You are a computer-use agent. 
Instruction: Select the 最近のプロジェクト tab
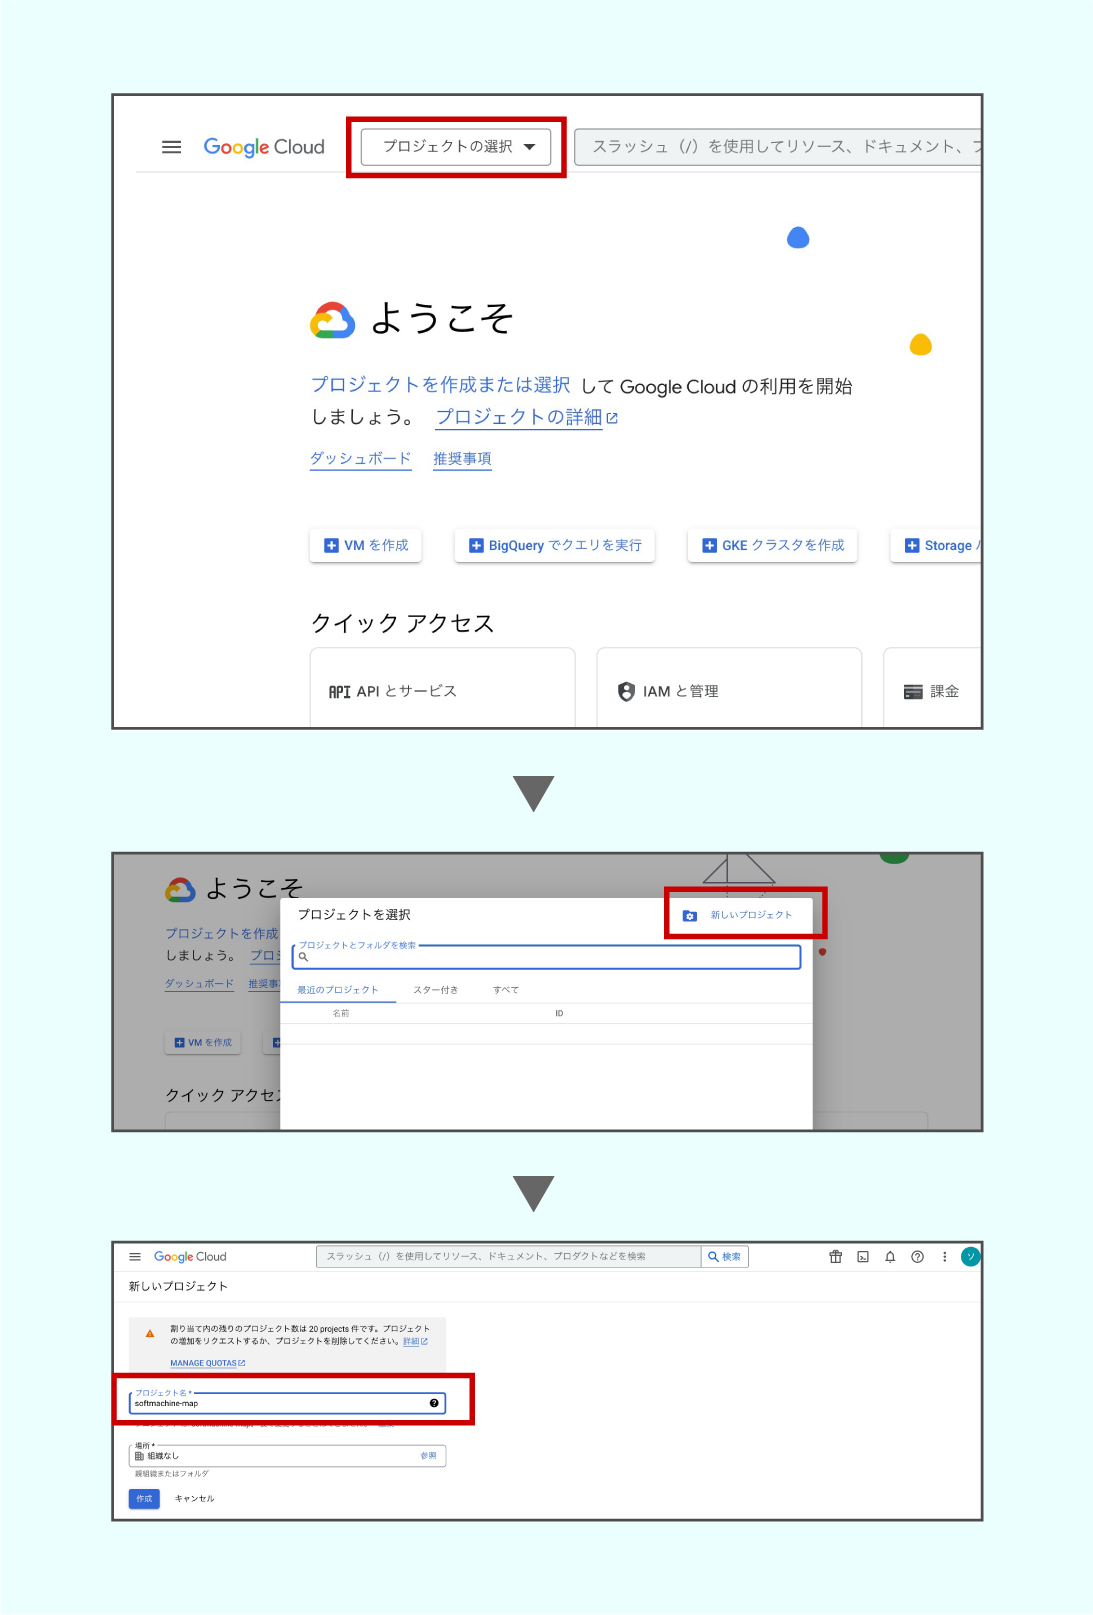click(338, 990)
